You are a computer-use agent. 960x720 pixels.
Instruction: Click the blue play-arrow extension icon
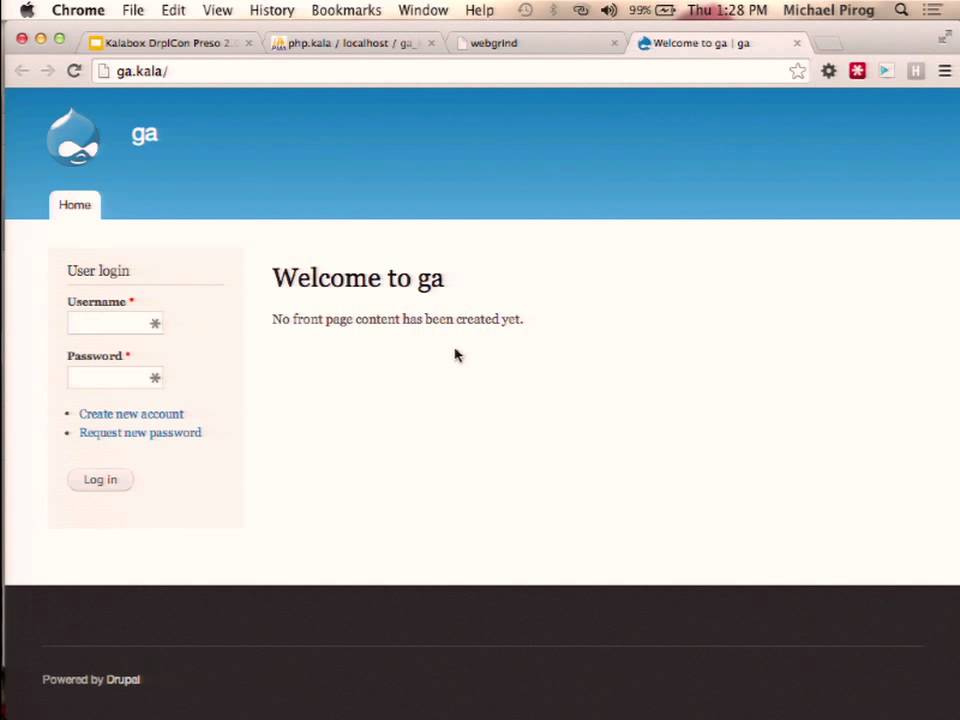[x=886, y=71]
